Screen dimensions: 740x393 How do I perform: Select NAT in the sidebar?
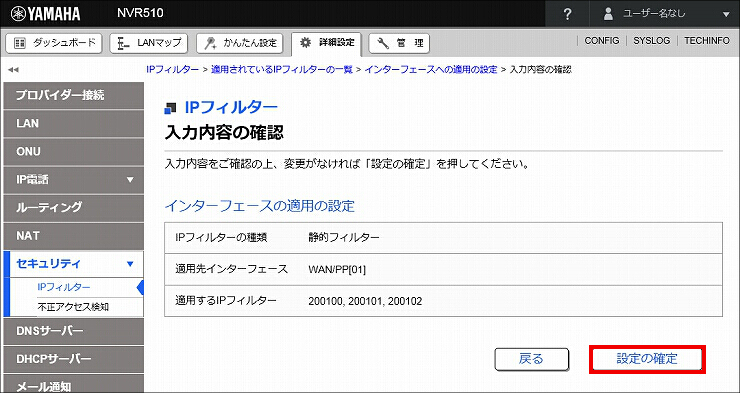click(x=73, y=236)
